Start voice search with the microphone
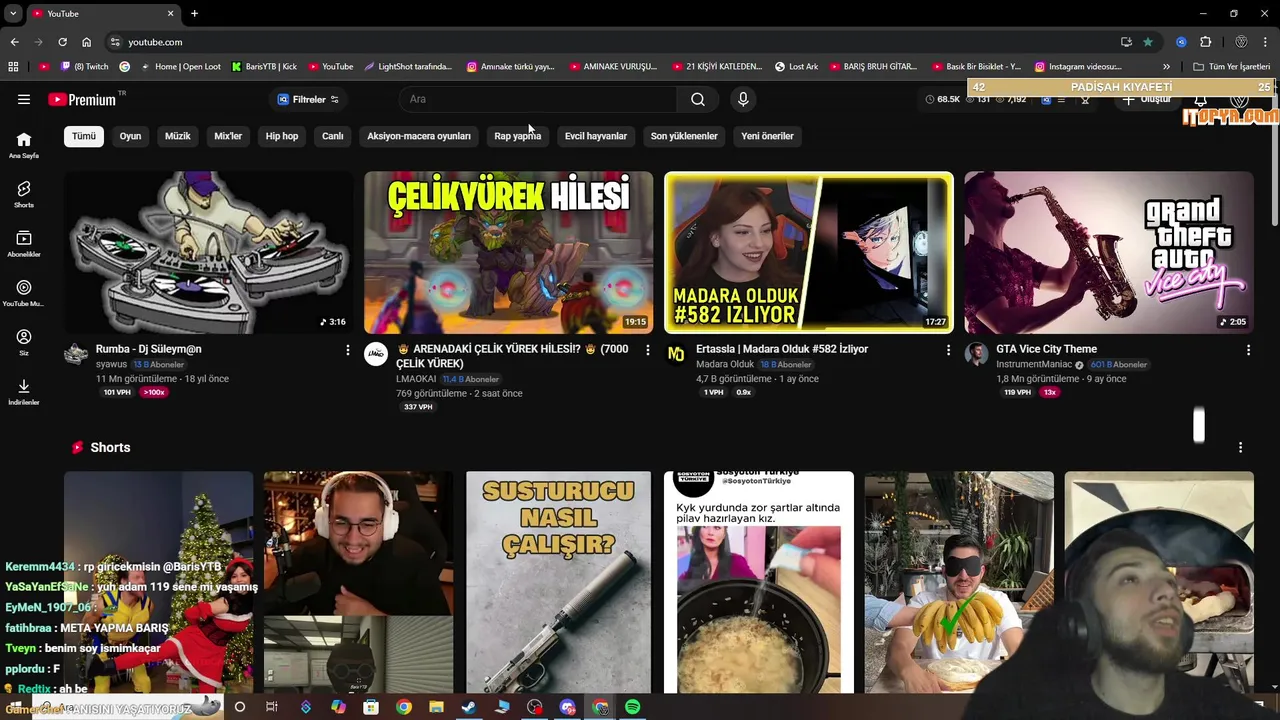The width and height of the screenshot is (1280, 720). 743,99
